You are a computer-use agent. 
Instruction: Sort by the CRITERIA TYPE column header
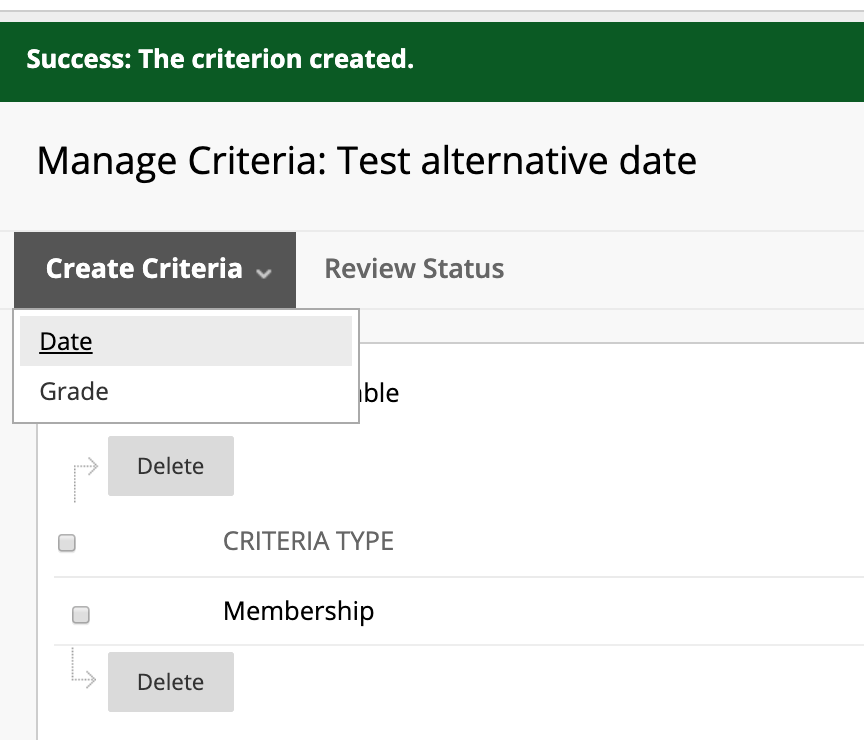tap(308, 541)
